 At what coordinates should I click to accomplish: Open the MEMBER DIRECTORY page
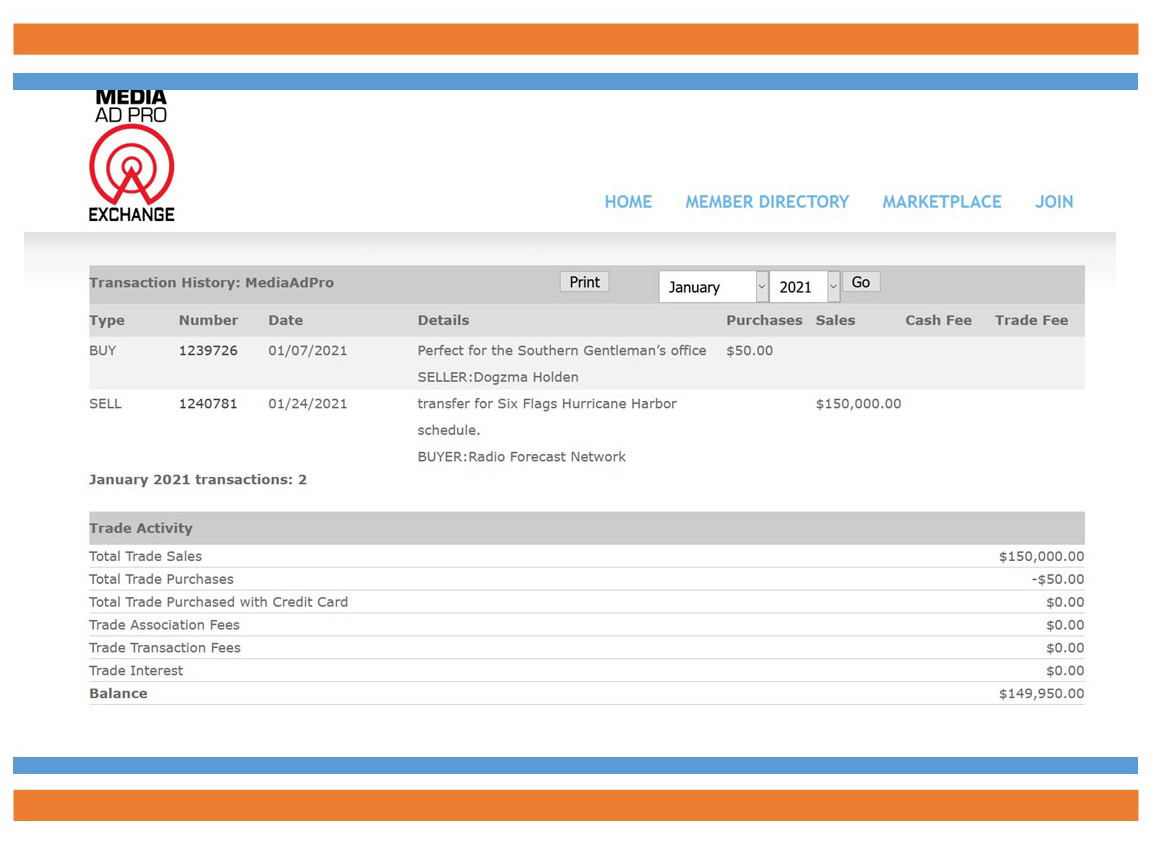pos(767,202)
